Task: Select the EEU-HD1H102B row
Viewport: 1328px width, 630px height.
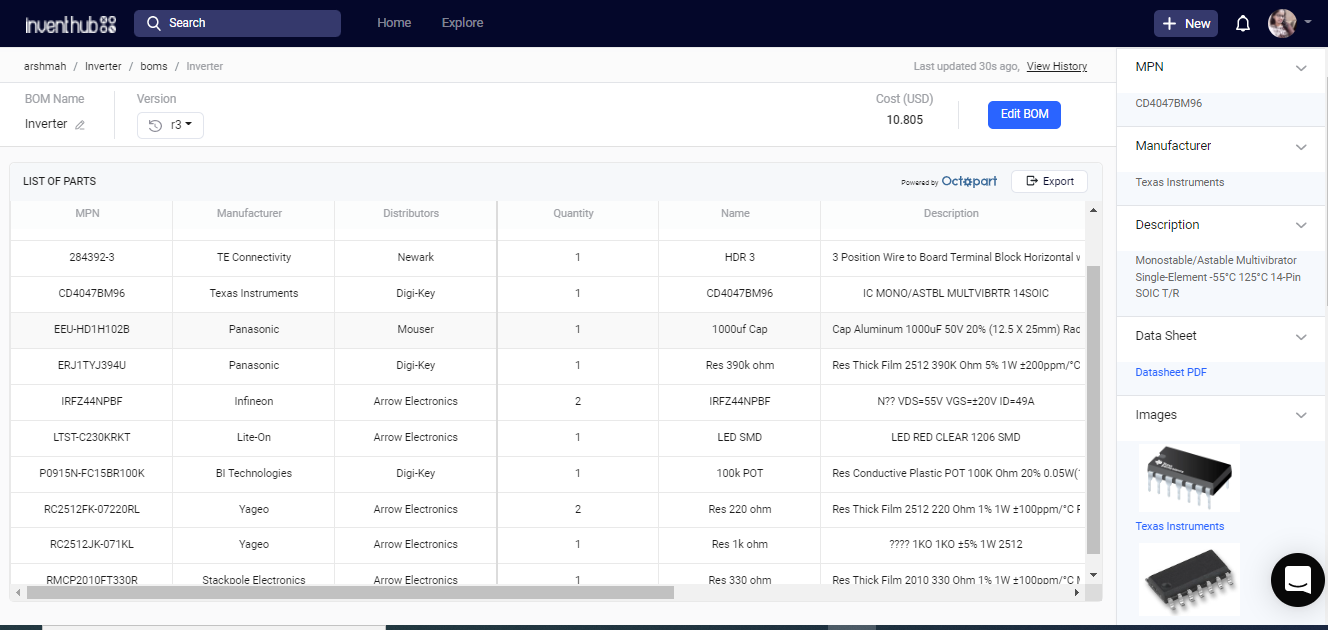Action: [549, 330]
